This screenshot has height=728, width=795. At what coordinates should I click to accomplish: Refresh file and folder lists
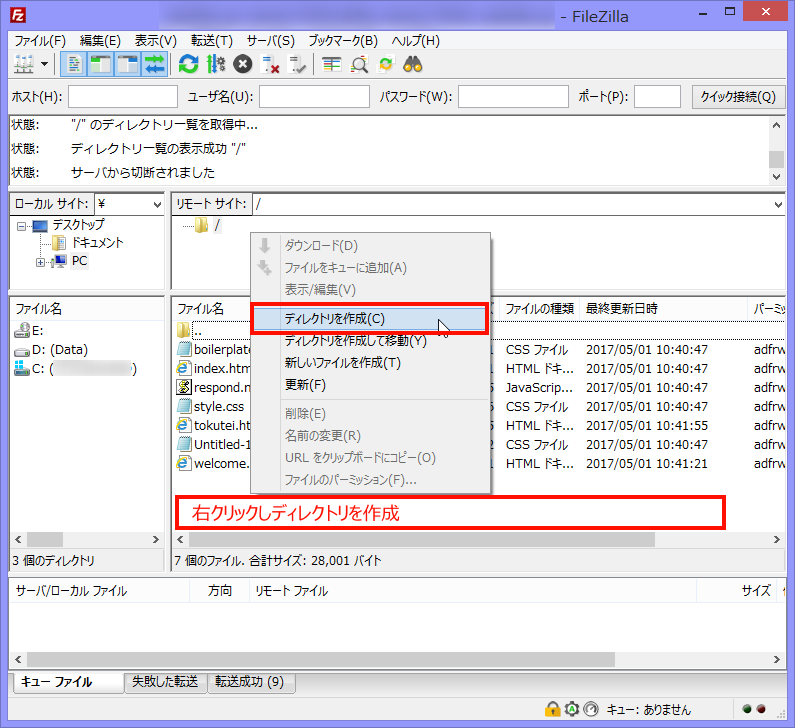pos(188,64)
